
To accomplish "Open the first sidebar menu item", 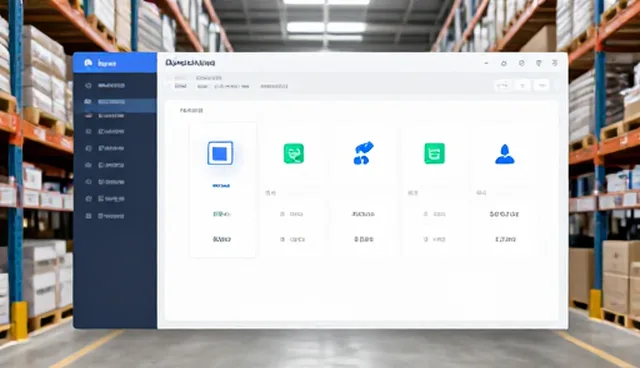I will point(115,86).
